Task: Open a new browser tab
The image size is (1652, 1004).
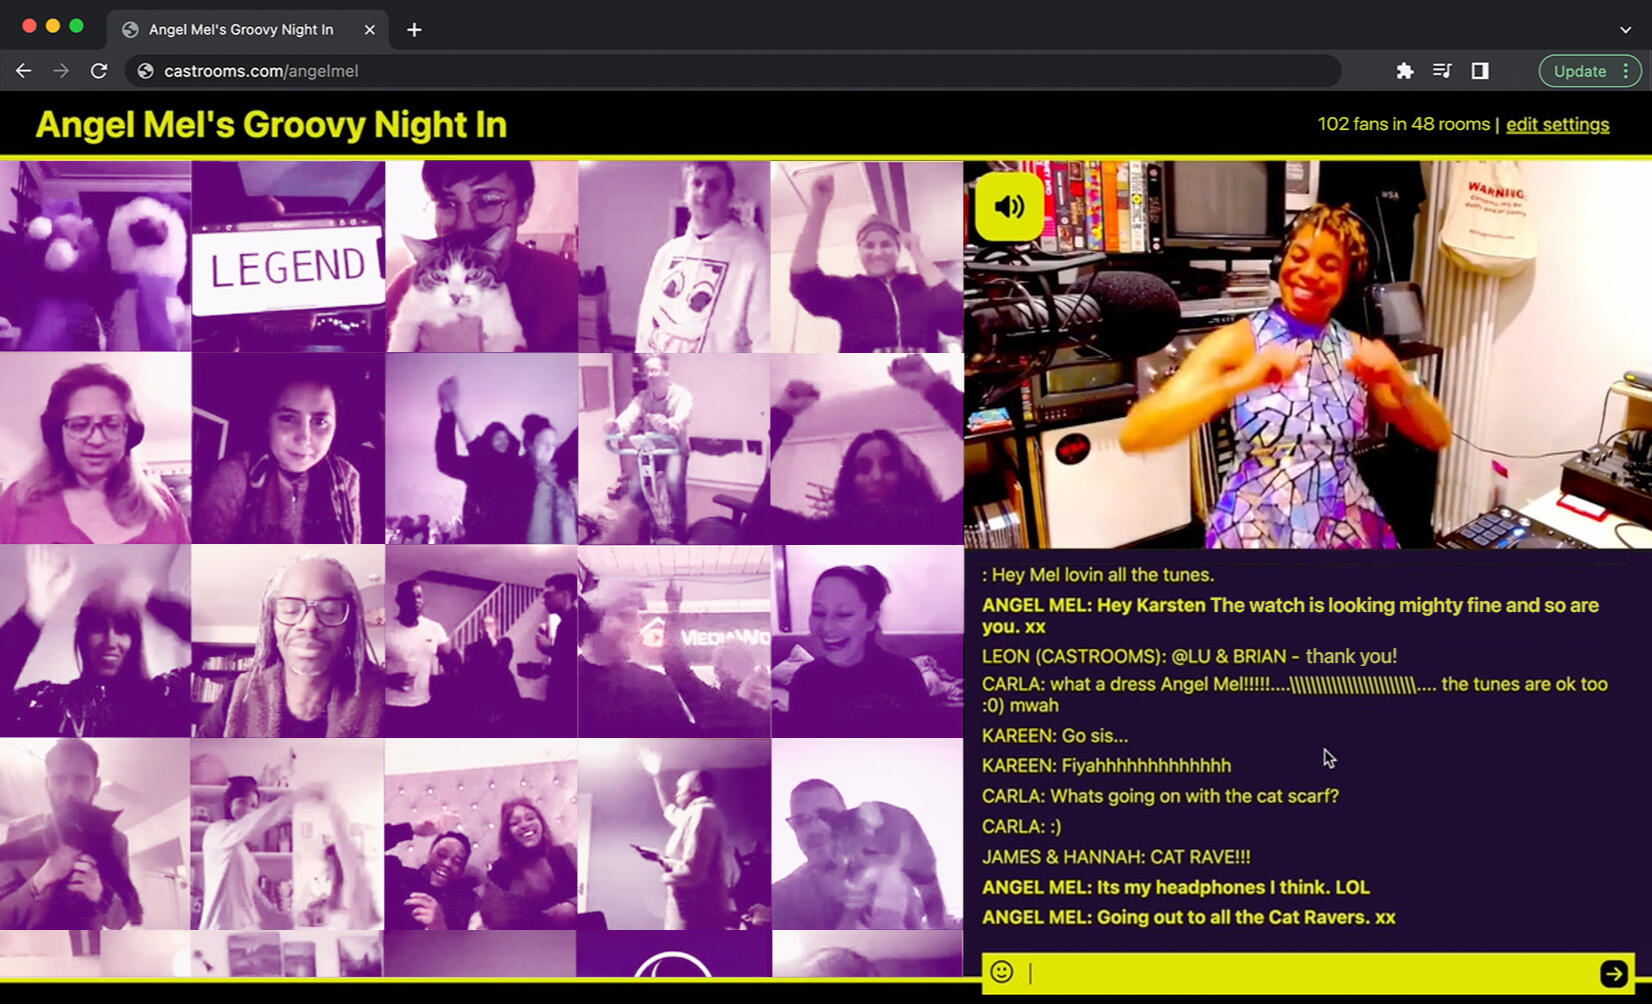Action: pos(414,30)
